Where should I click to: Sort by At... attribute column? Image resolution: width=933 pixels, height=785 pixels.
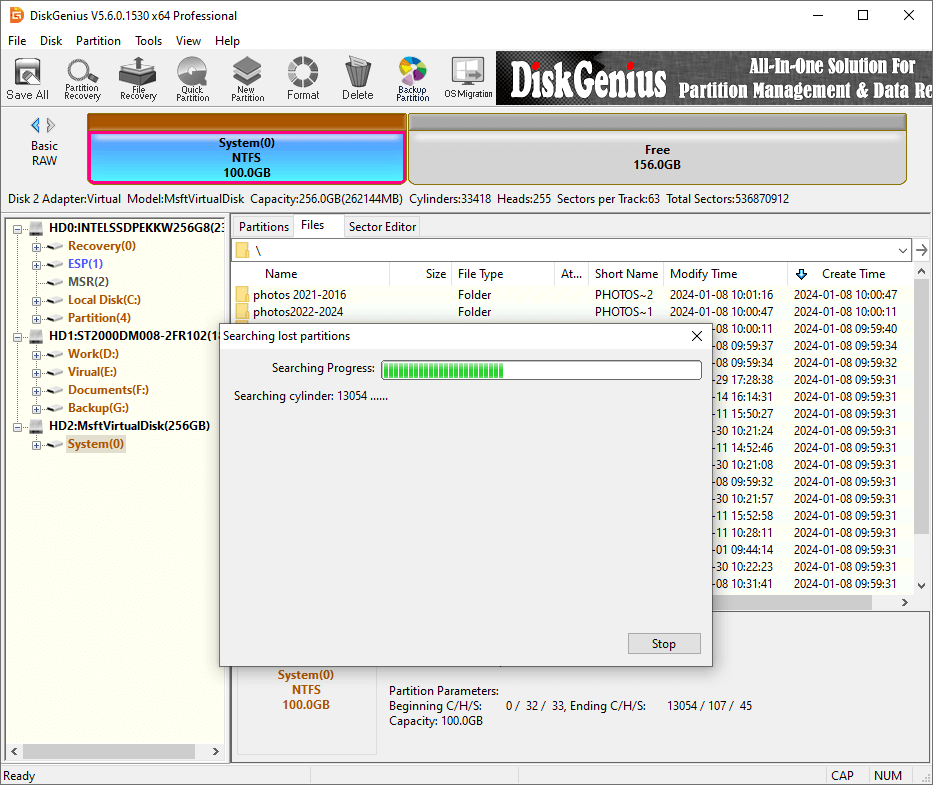pos(571,274)
